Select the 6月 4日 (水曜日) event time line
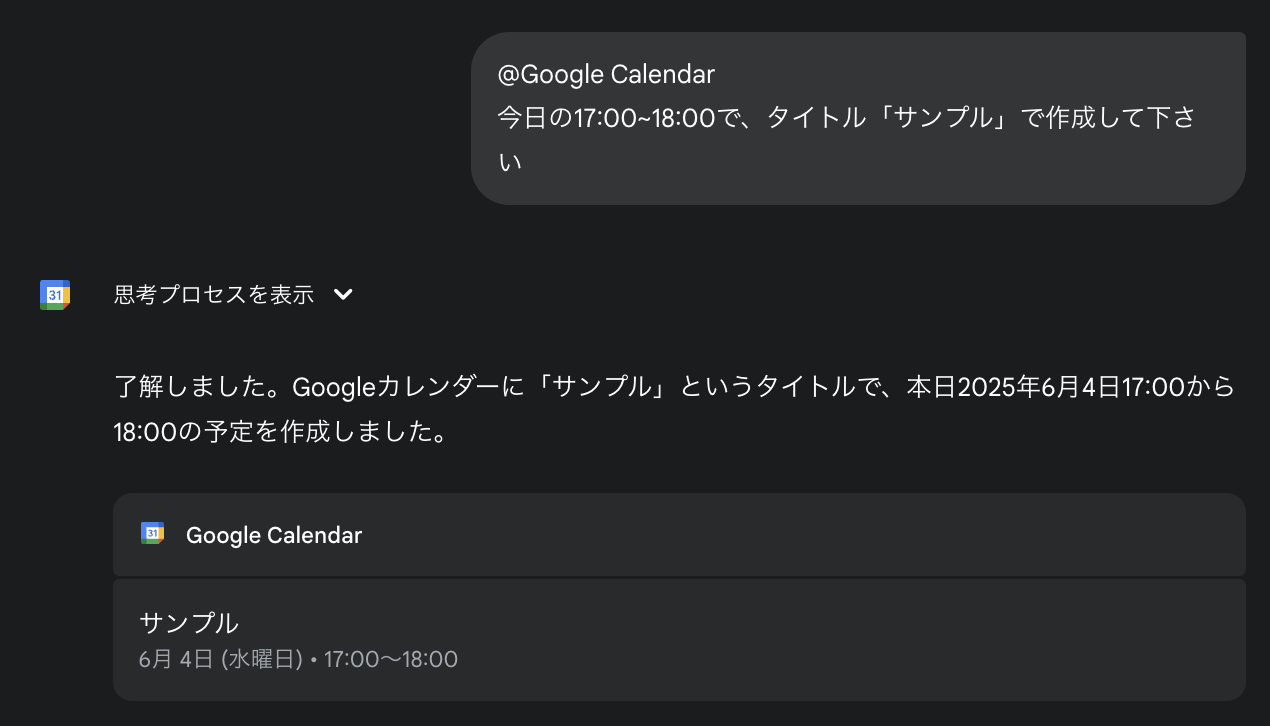 tap(298, 659)
